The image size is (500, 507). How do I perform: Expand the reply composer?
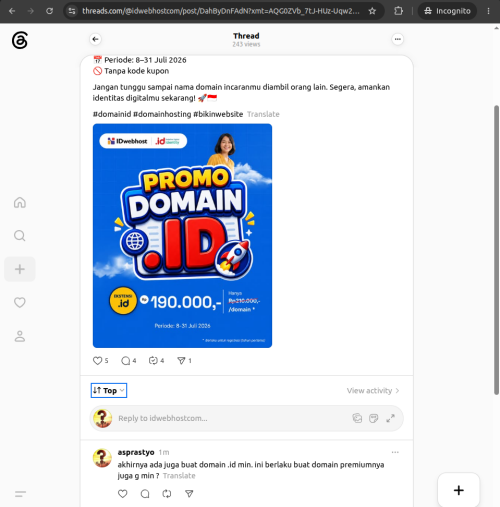click(x=390, y=418)
